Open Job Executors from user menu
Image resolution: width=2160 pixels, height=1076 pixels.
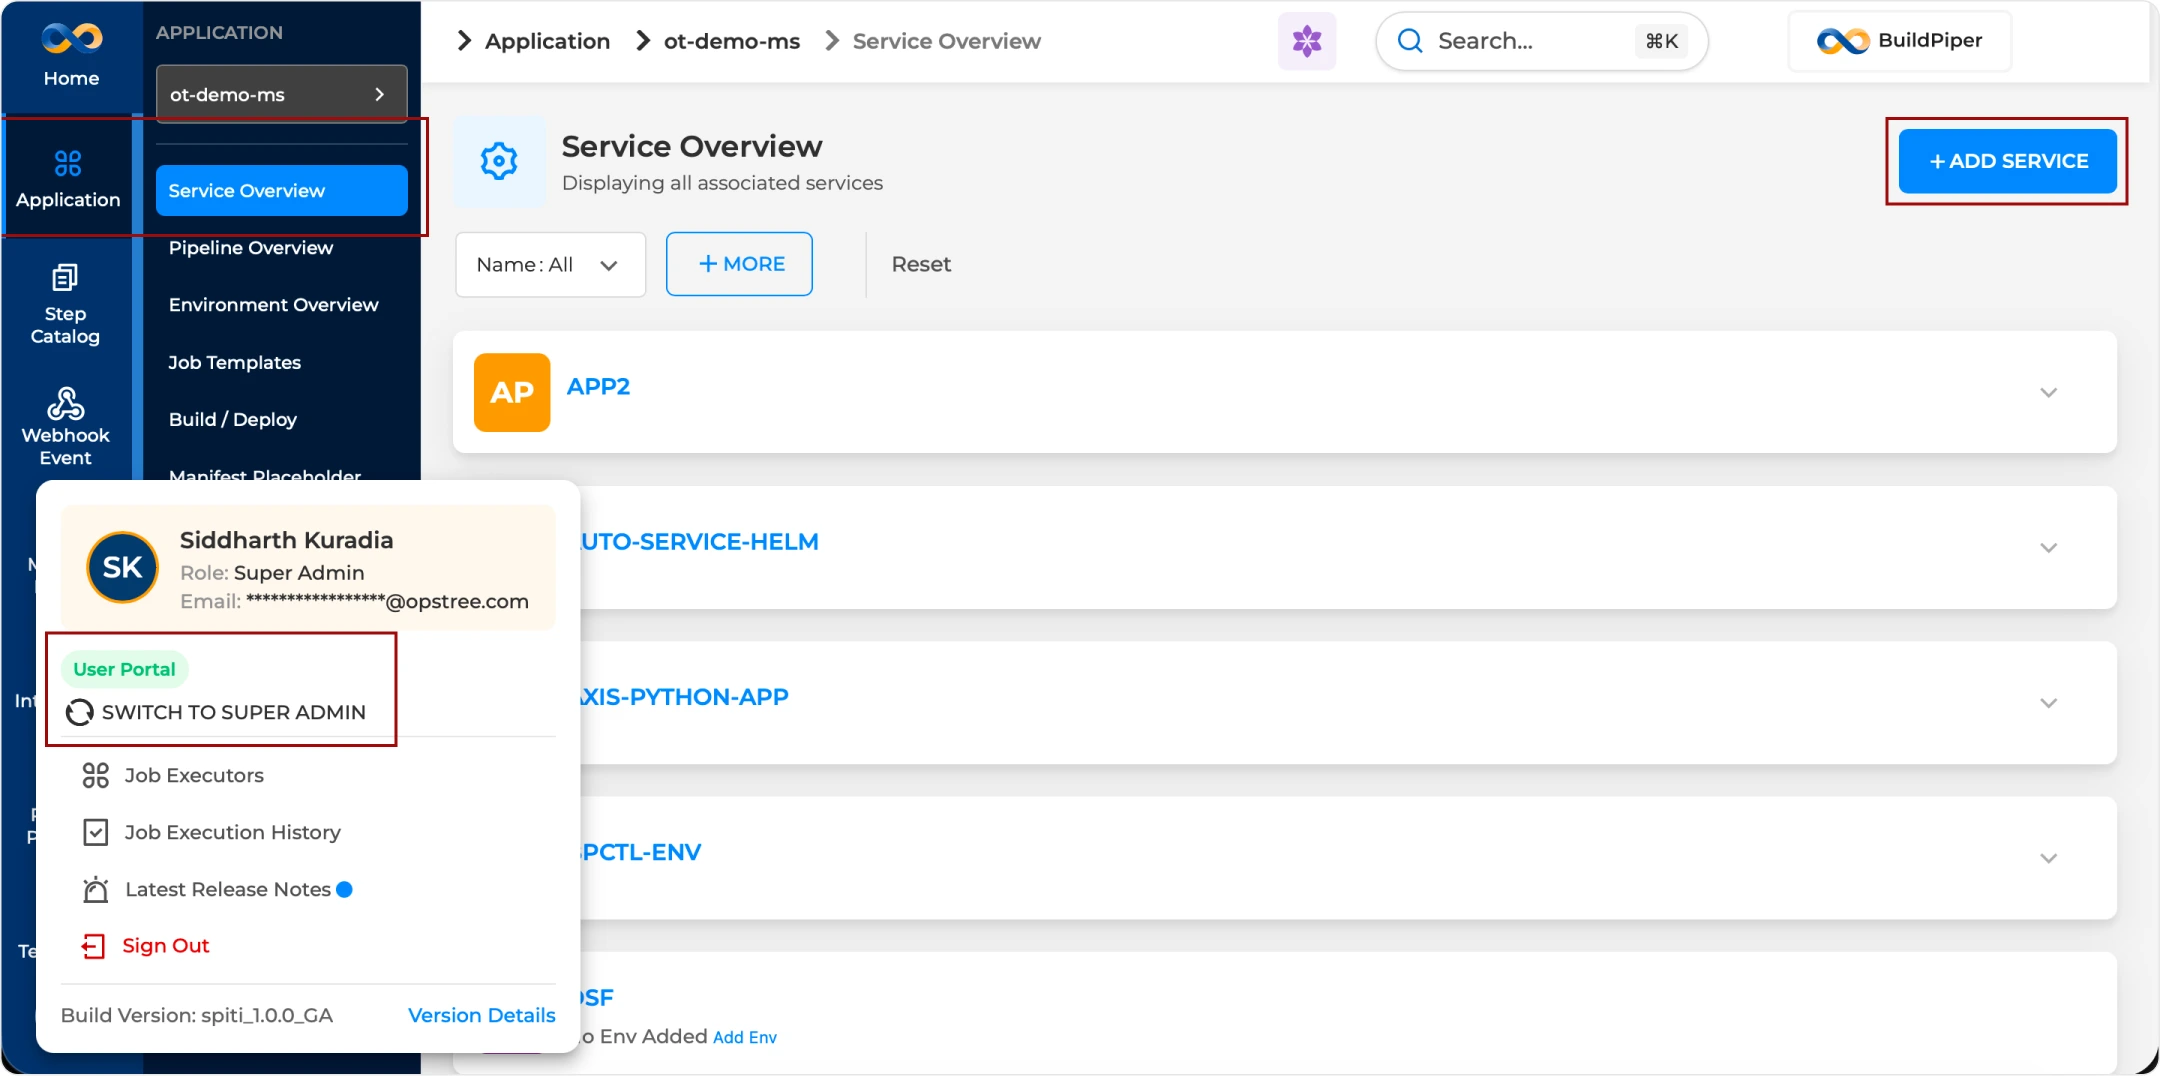[194, 775]
